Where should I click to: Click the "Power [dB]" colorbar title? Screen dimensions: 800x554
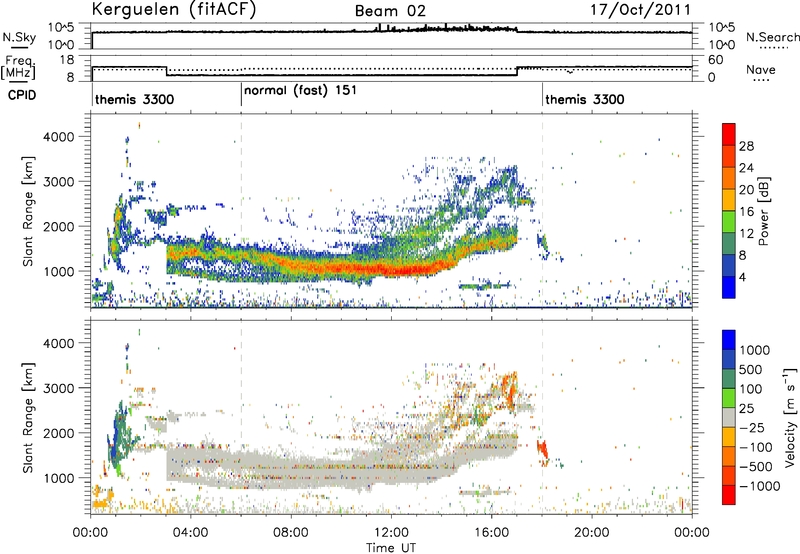[763, 211]
